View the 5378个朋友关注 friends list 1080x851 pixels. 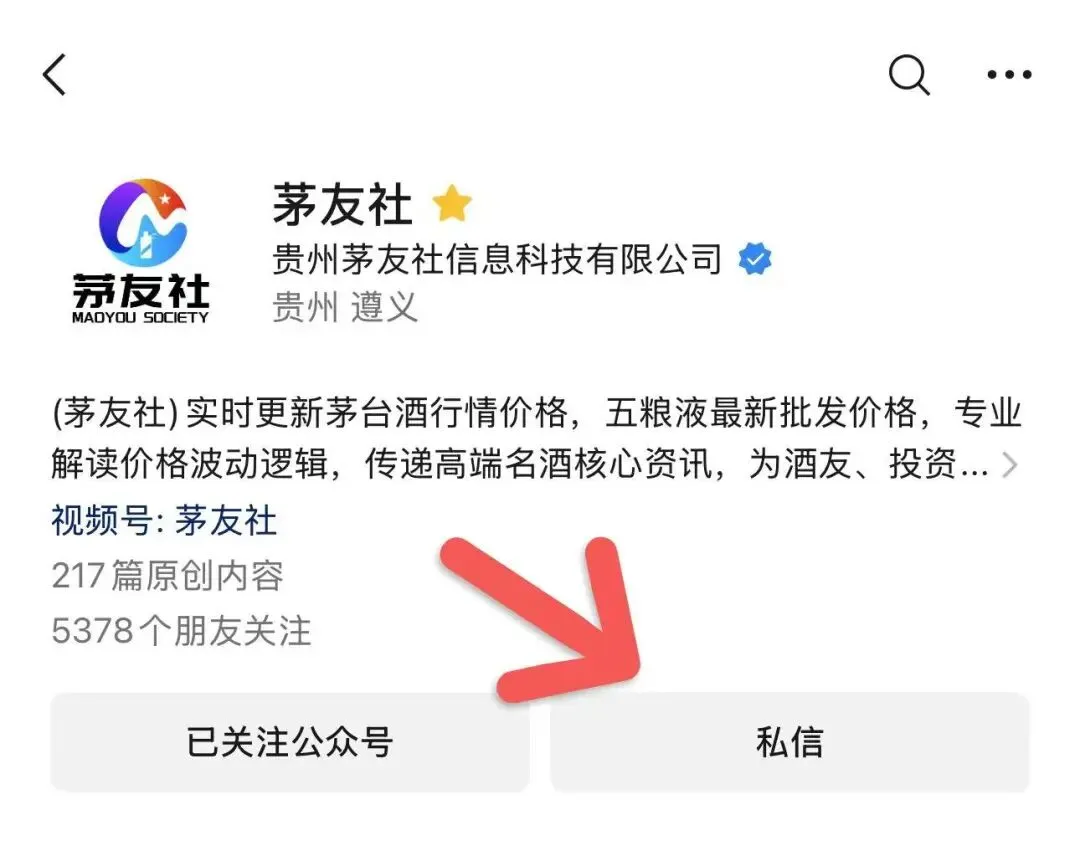point(181,631)
